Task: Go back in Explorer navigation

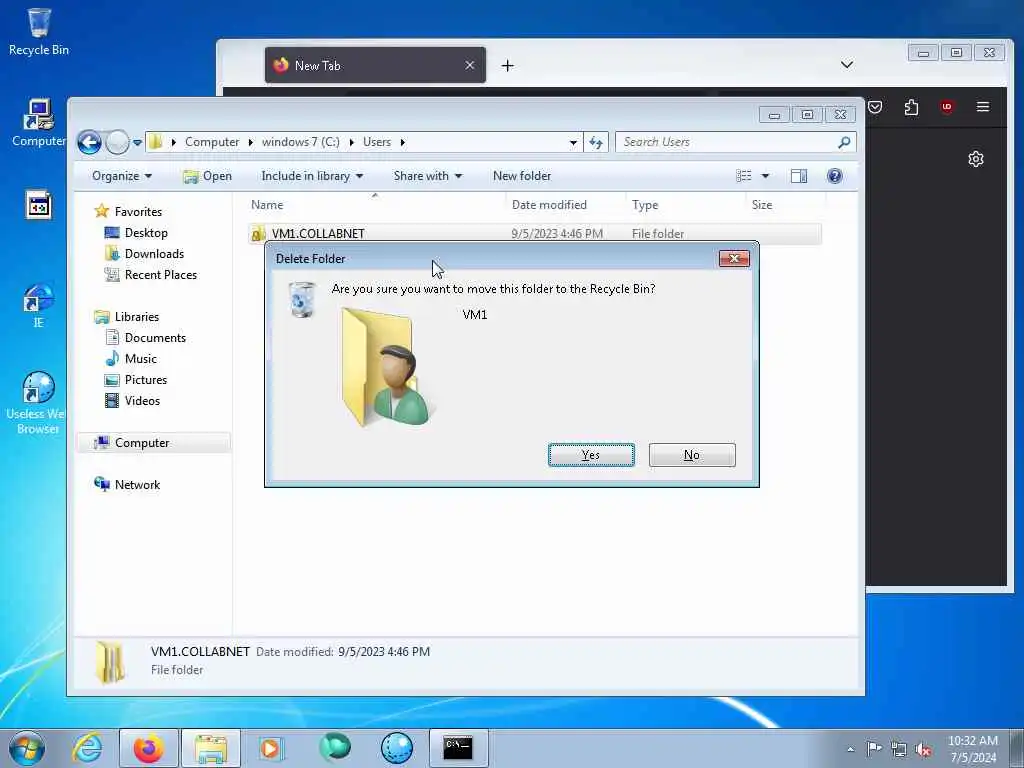Action: [89, 142]
